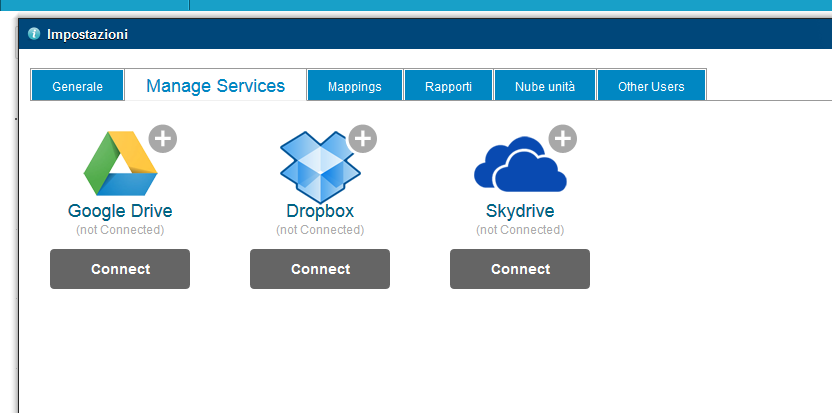The image size is (832, 413).
Task: Click the info icon beside Impostazioni title
Action: coord(34,34)
